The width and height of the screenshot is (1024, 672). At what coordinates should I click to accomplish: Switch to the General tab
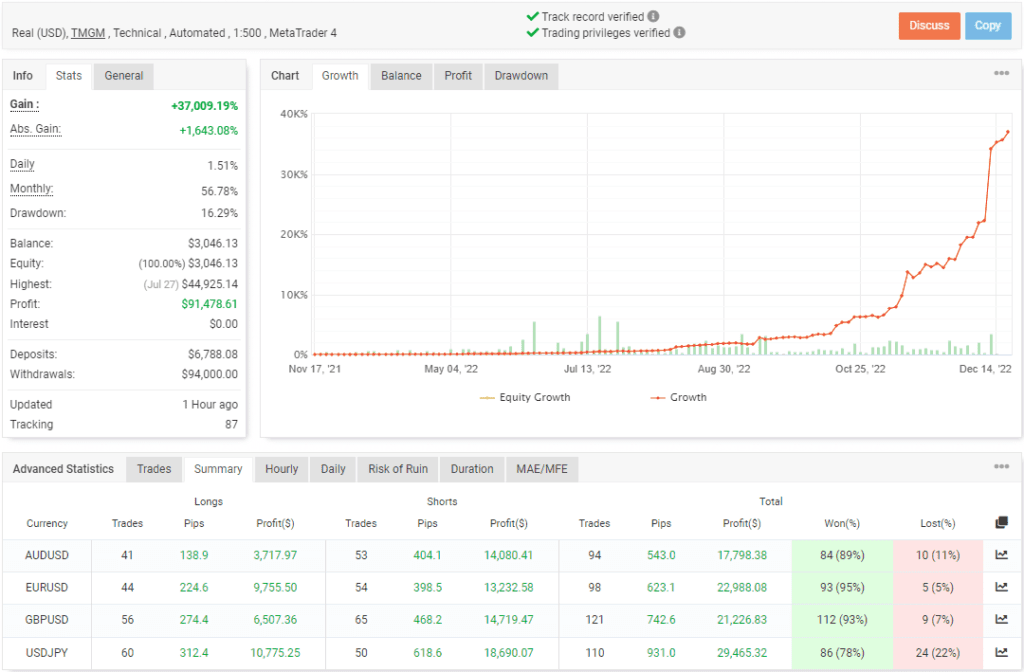(124, 75)
